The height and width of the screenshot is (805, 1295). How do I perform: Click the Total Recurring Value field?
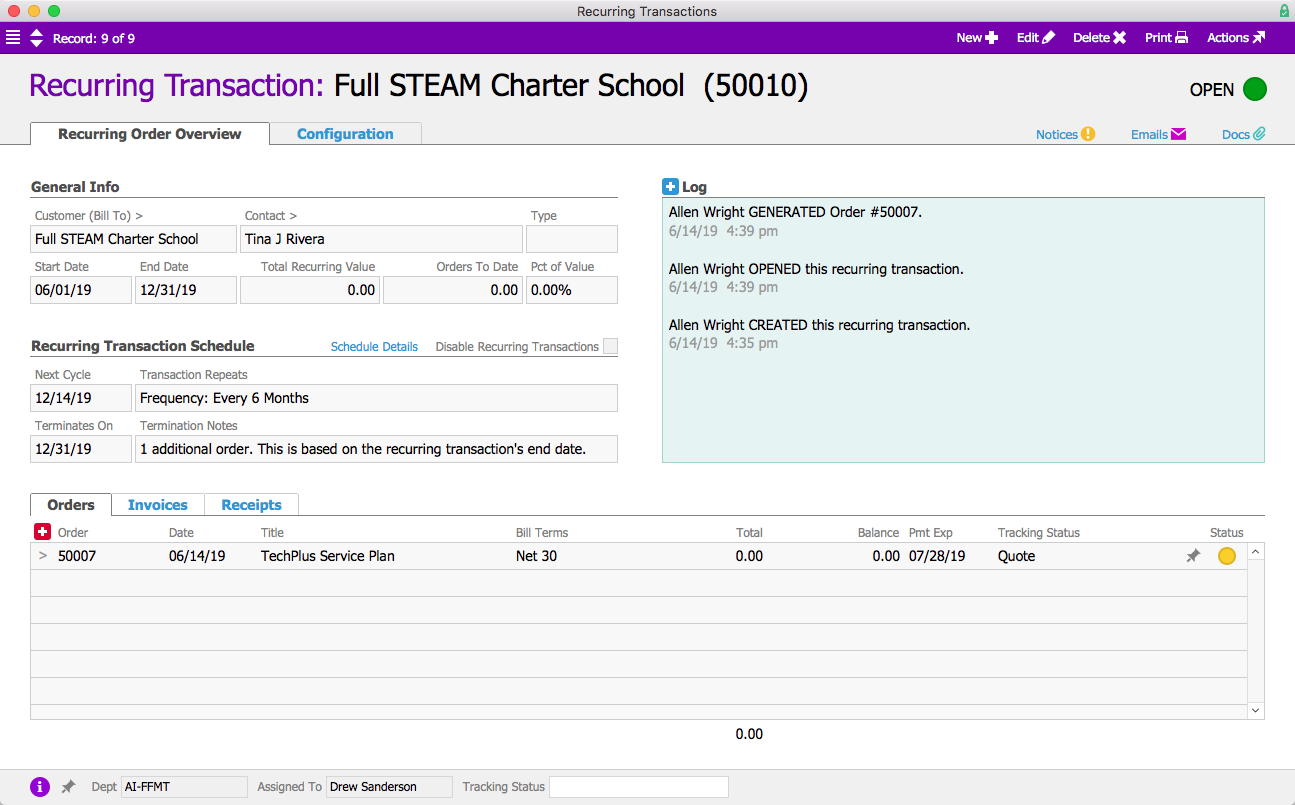310,290
